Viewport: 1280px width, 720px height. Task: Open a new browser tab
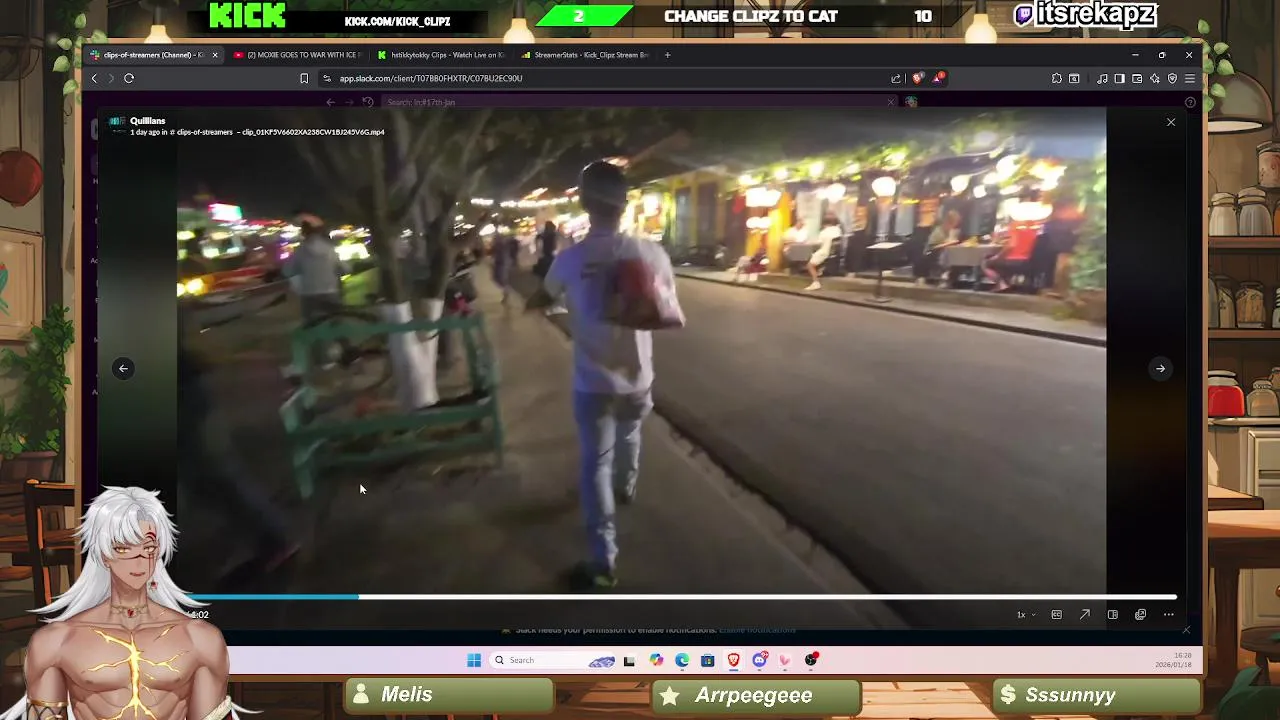(667, 55)
